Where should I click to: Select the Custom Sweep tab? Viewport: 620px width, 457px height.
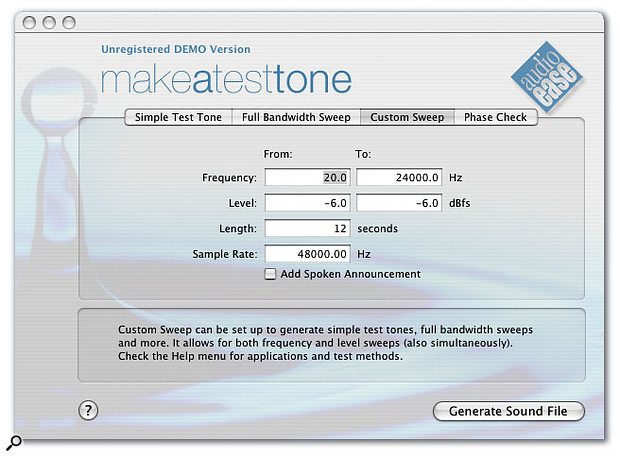coord(407,117)
